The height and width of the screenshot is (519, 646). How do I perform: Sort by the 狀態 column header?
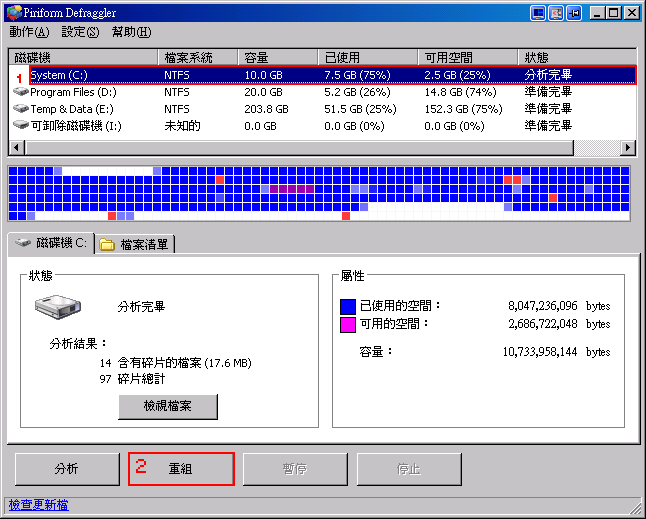point(577,57)
